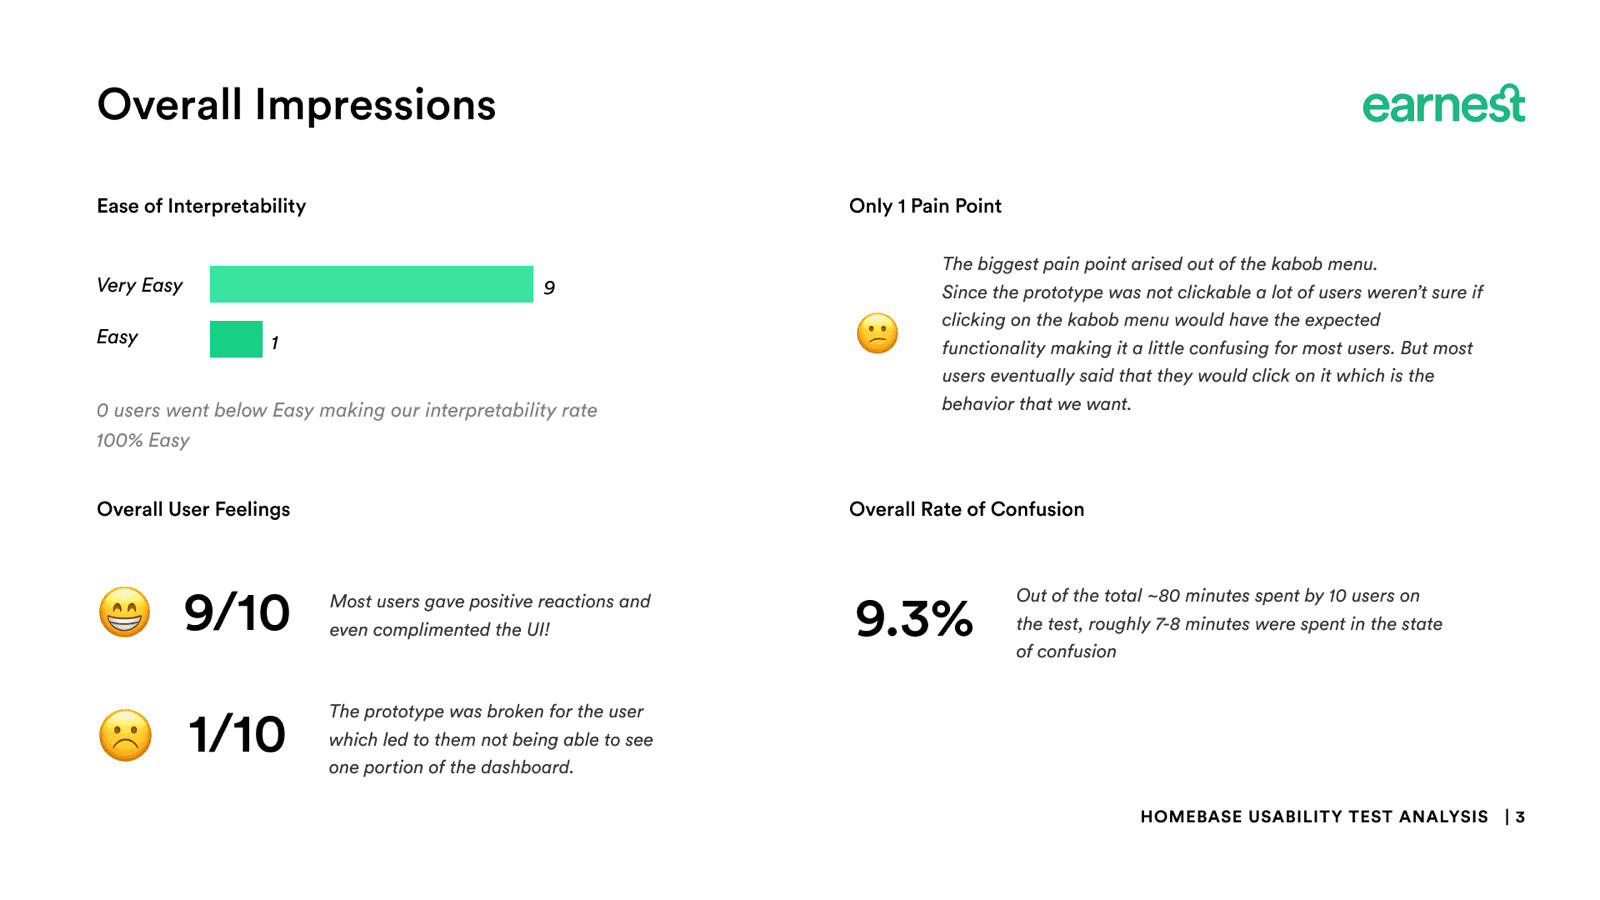
Task: Click the page number 3
Action: coord(1520,817)
